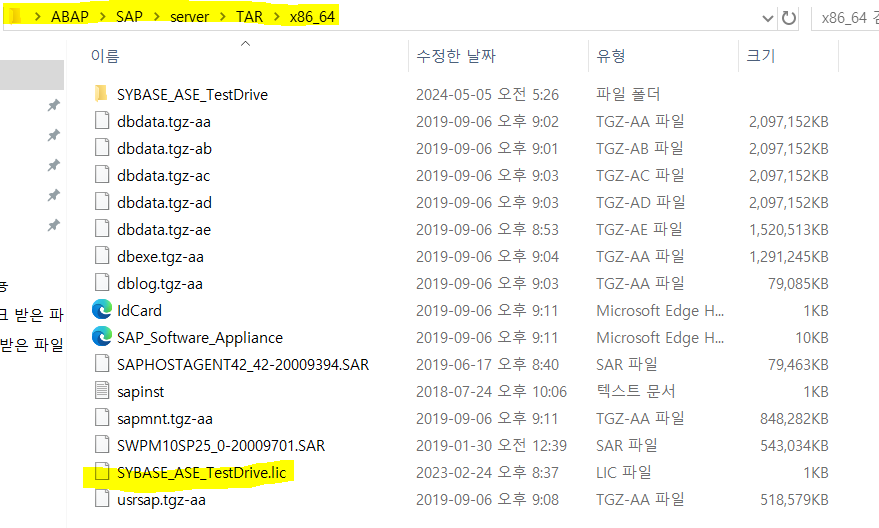Image resolution: width=879 pixels, height=528 pixels.
Task: Click the type 텍스트 문서
Action: click(636, 391)
